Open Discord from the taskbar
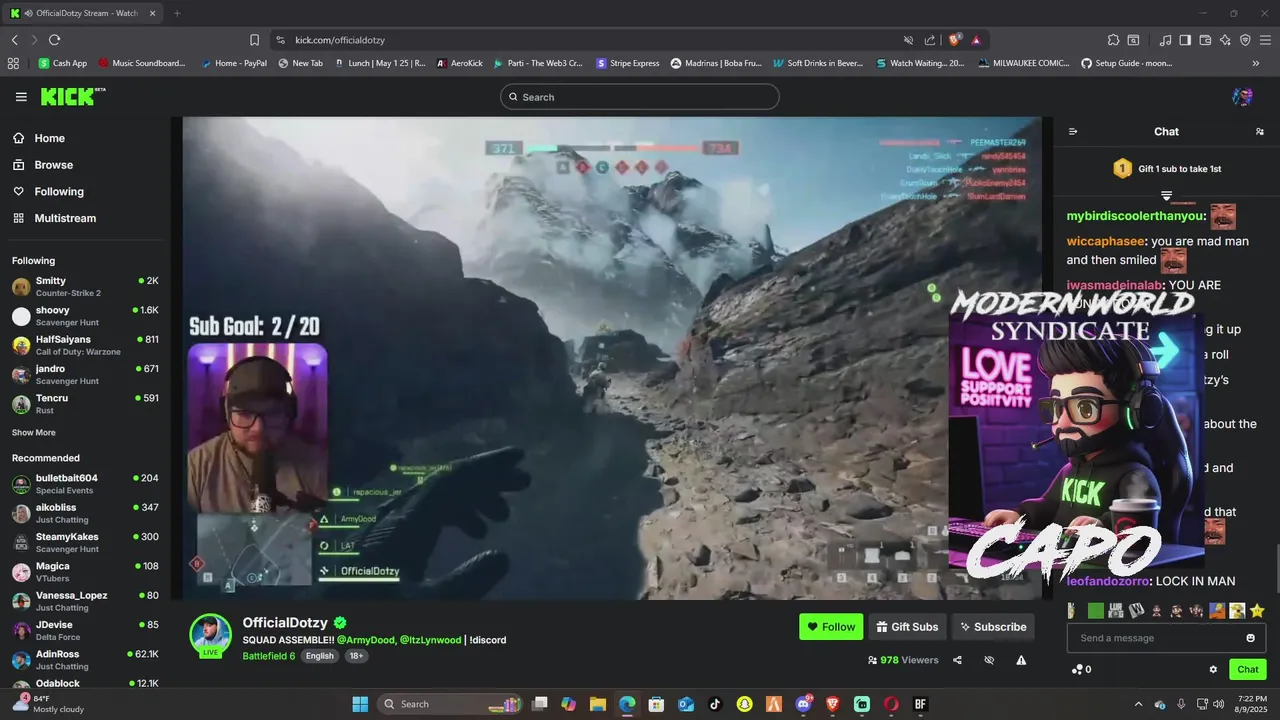 click(x=803, y=704)
